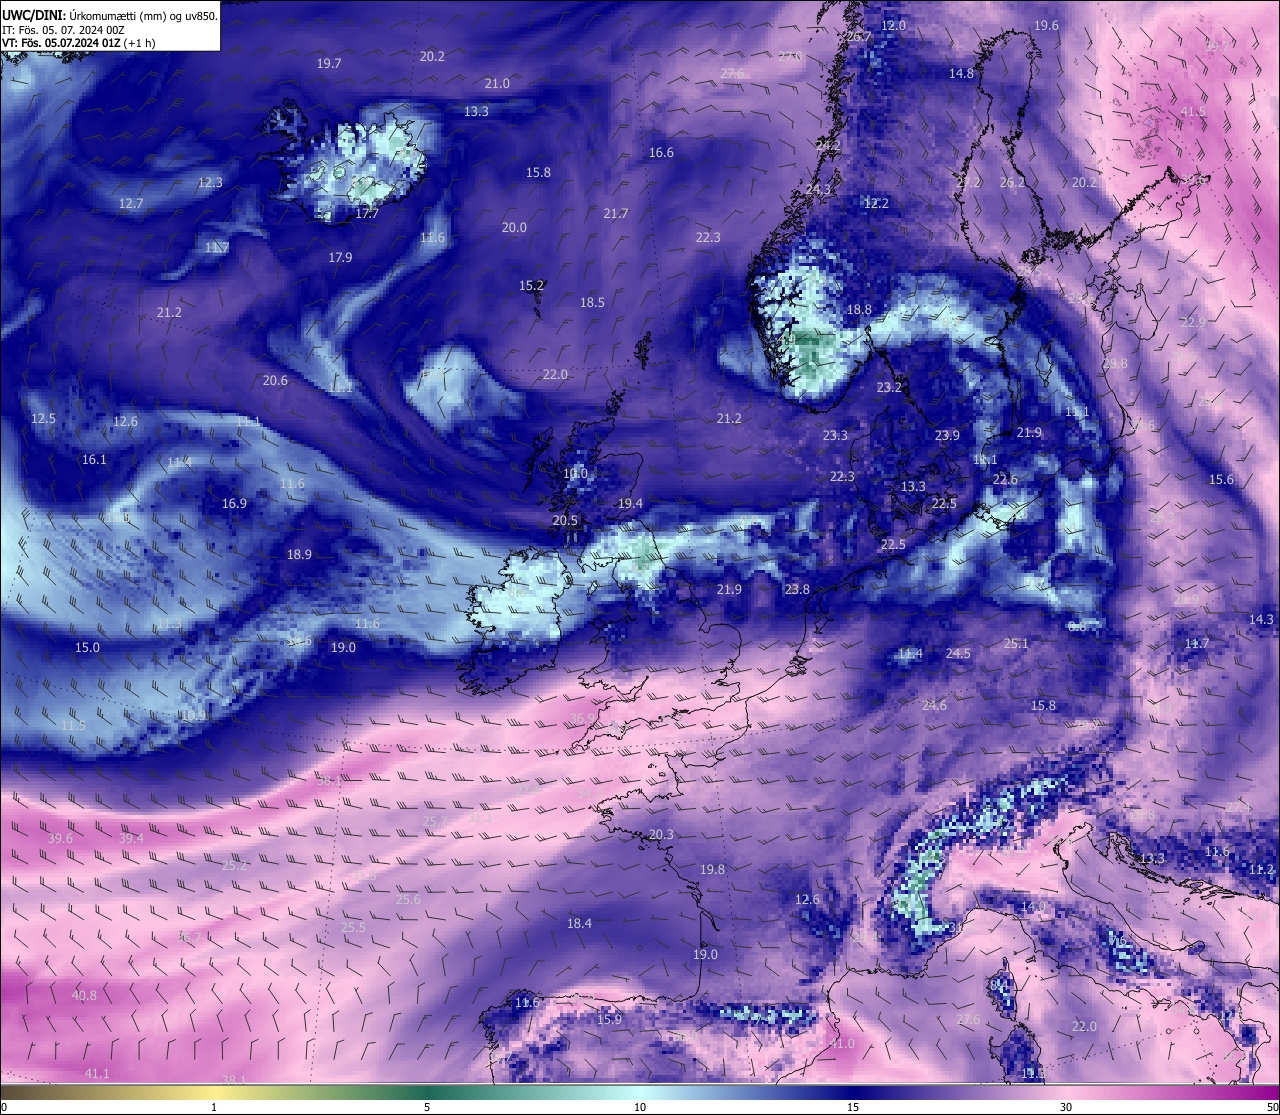Click the 12.7 map value
Screen dimensions: 1280x1115
(x=131, y=203)
